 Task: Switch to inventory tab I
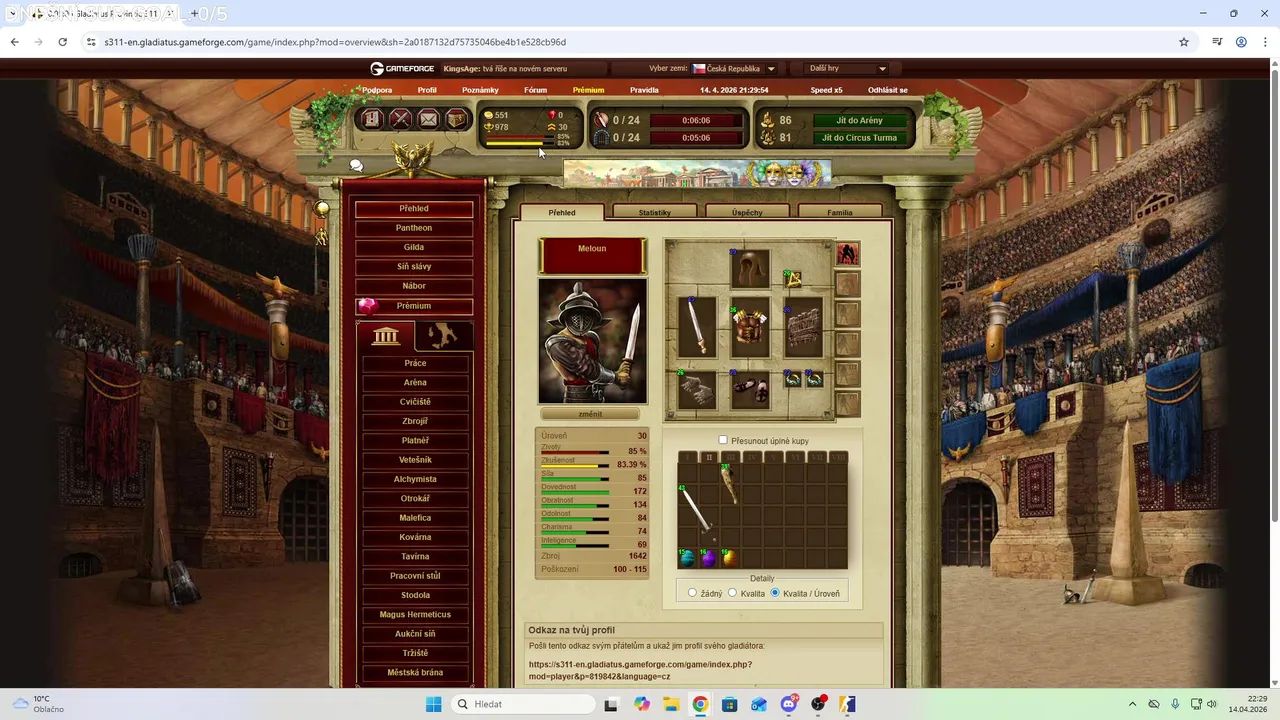[687, 457]
